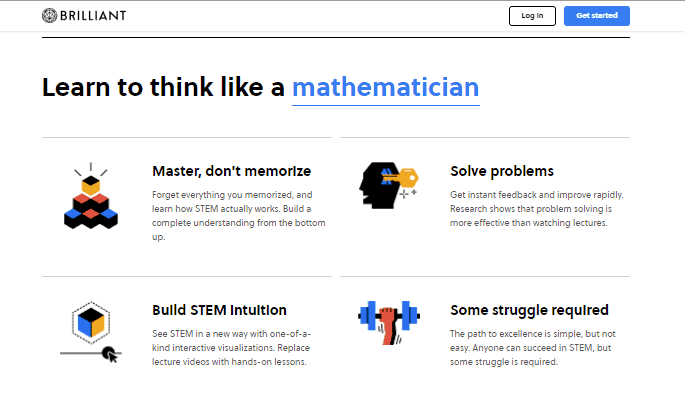Open the Log in button

(x=532, y=16)
